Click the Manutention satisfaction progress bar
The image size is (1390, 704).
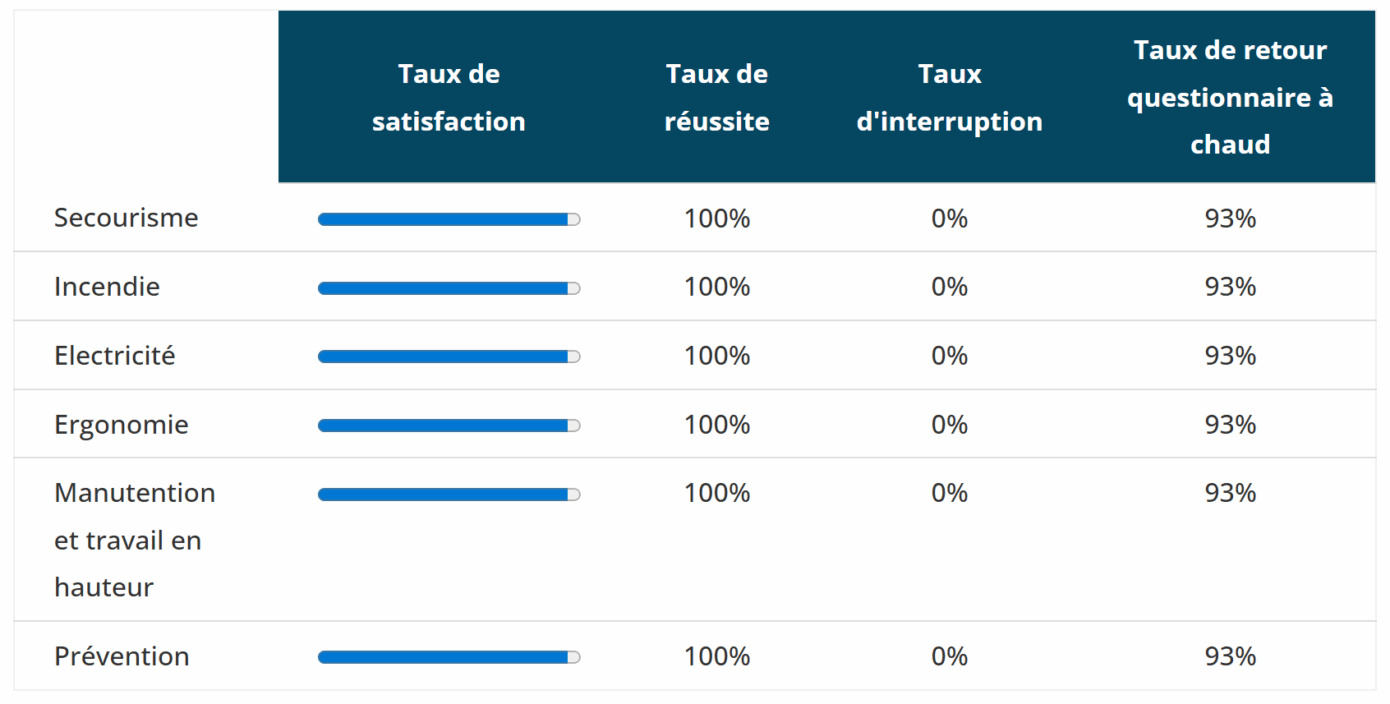pyautogui.click(x=448, y=494)
